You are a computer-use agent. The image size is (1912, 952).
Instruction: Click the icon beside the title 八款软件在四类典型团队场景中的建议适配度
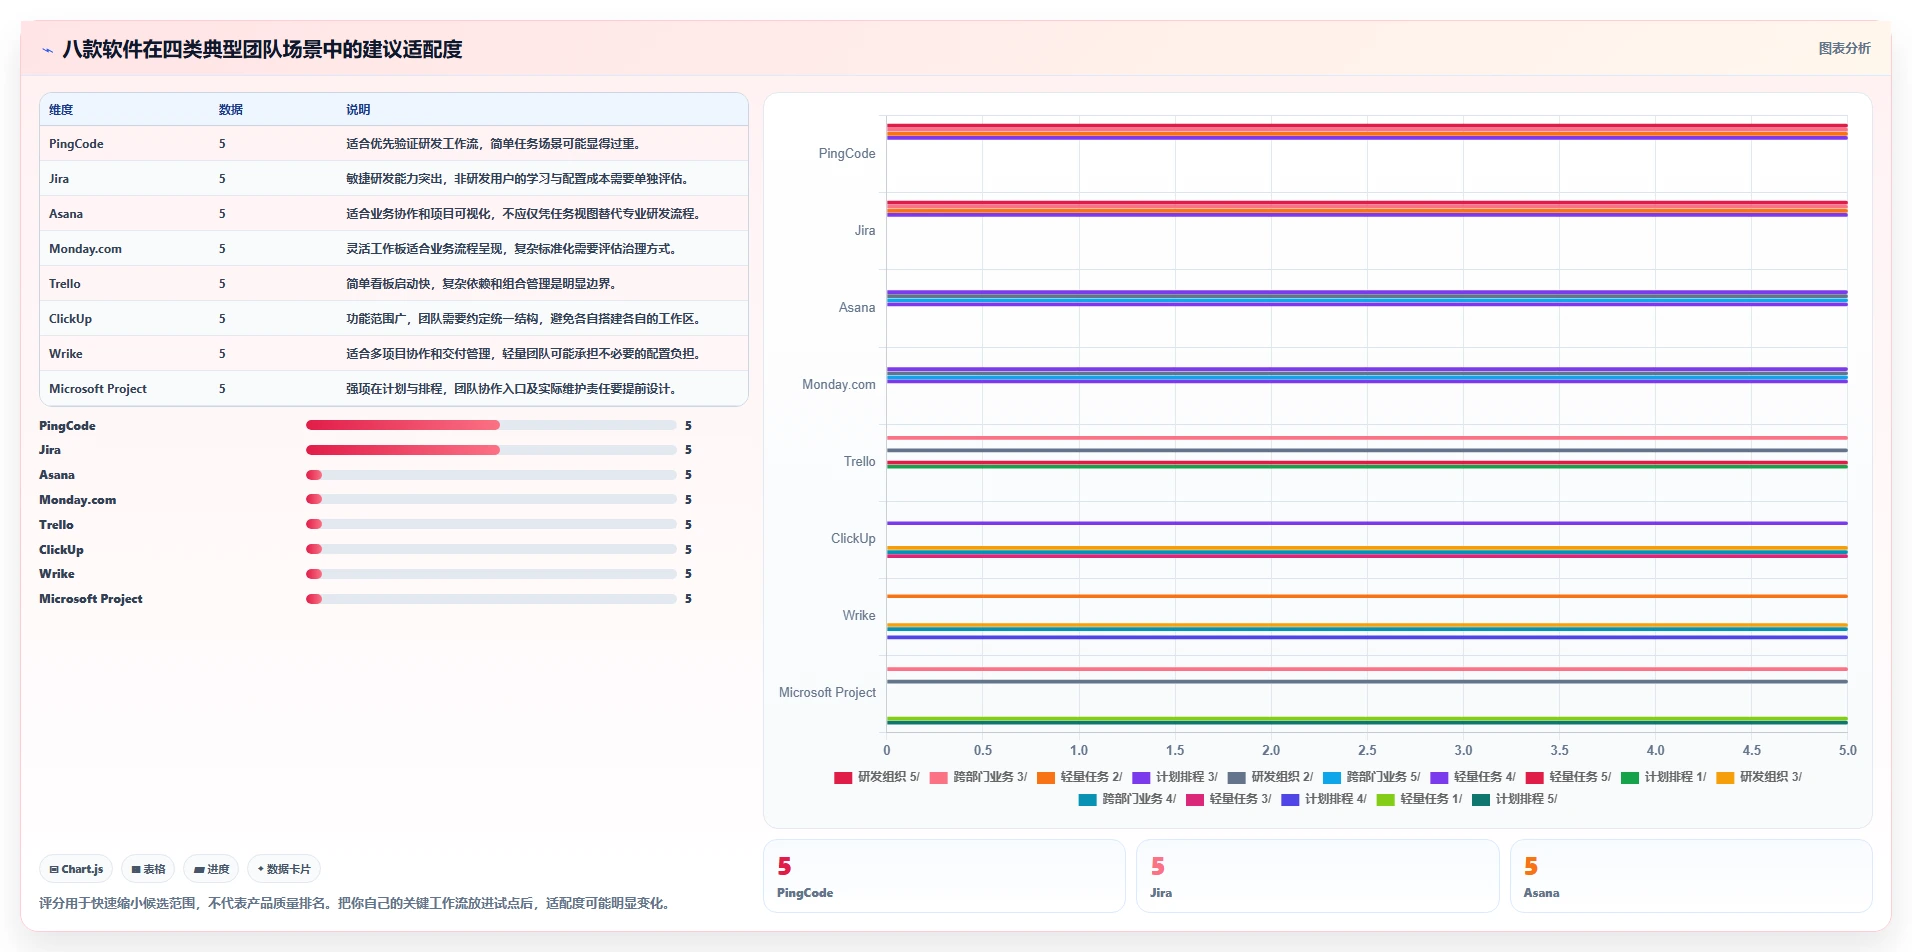pos(47,50)
